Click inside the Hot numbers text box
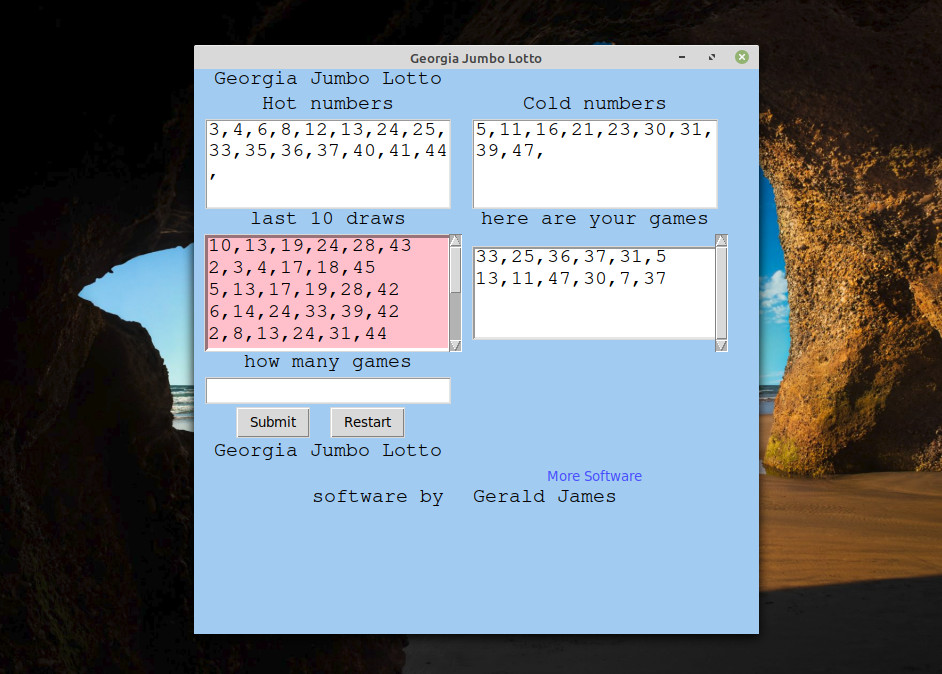942x674 pixels. 328,164
